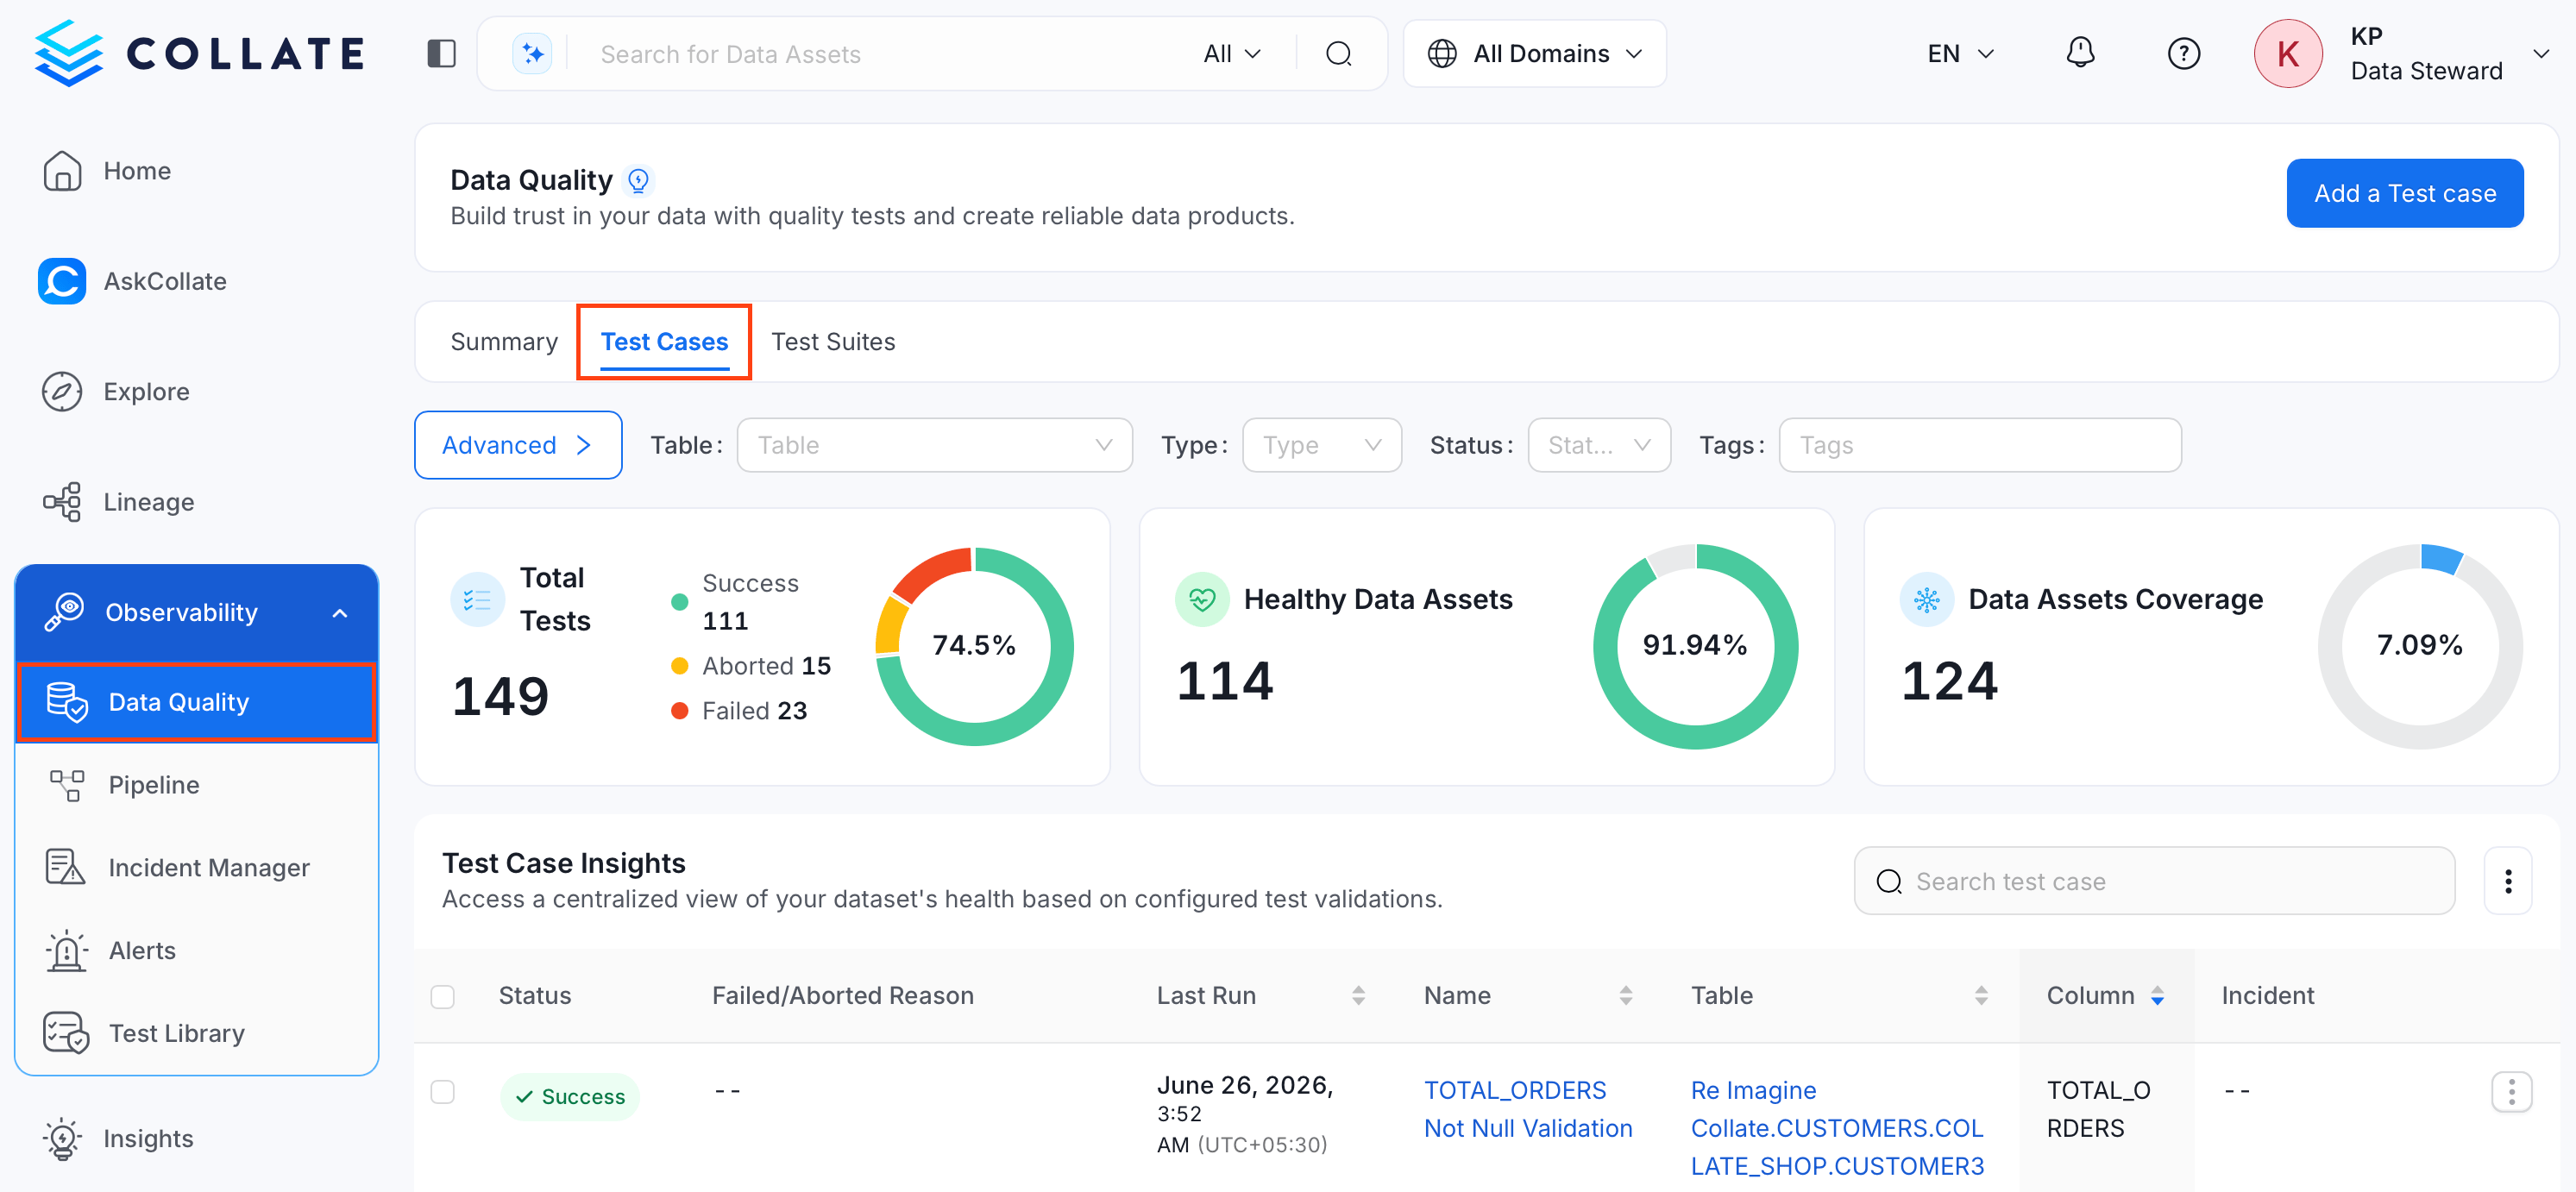
Task: Open Test Case Insights three-dot menu
Action: [2507, 881]
